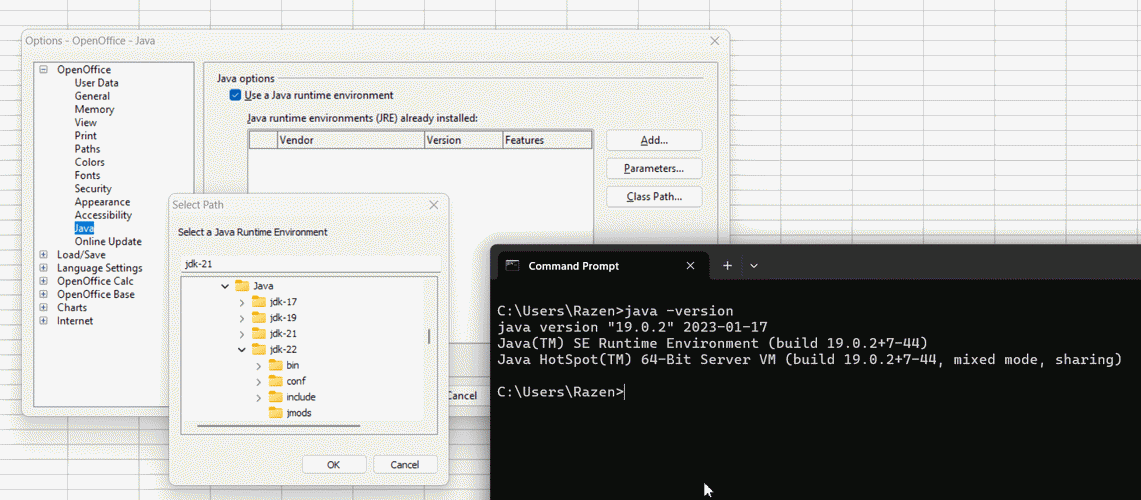Expand the Internet options node
The image size is (1141, 500).
[43, 320]
